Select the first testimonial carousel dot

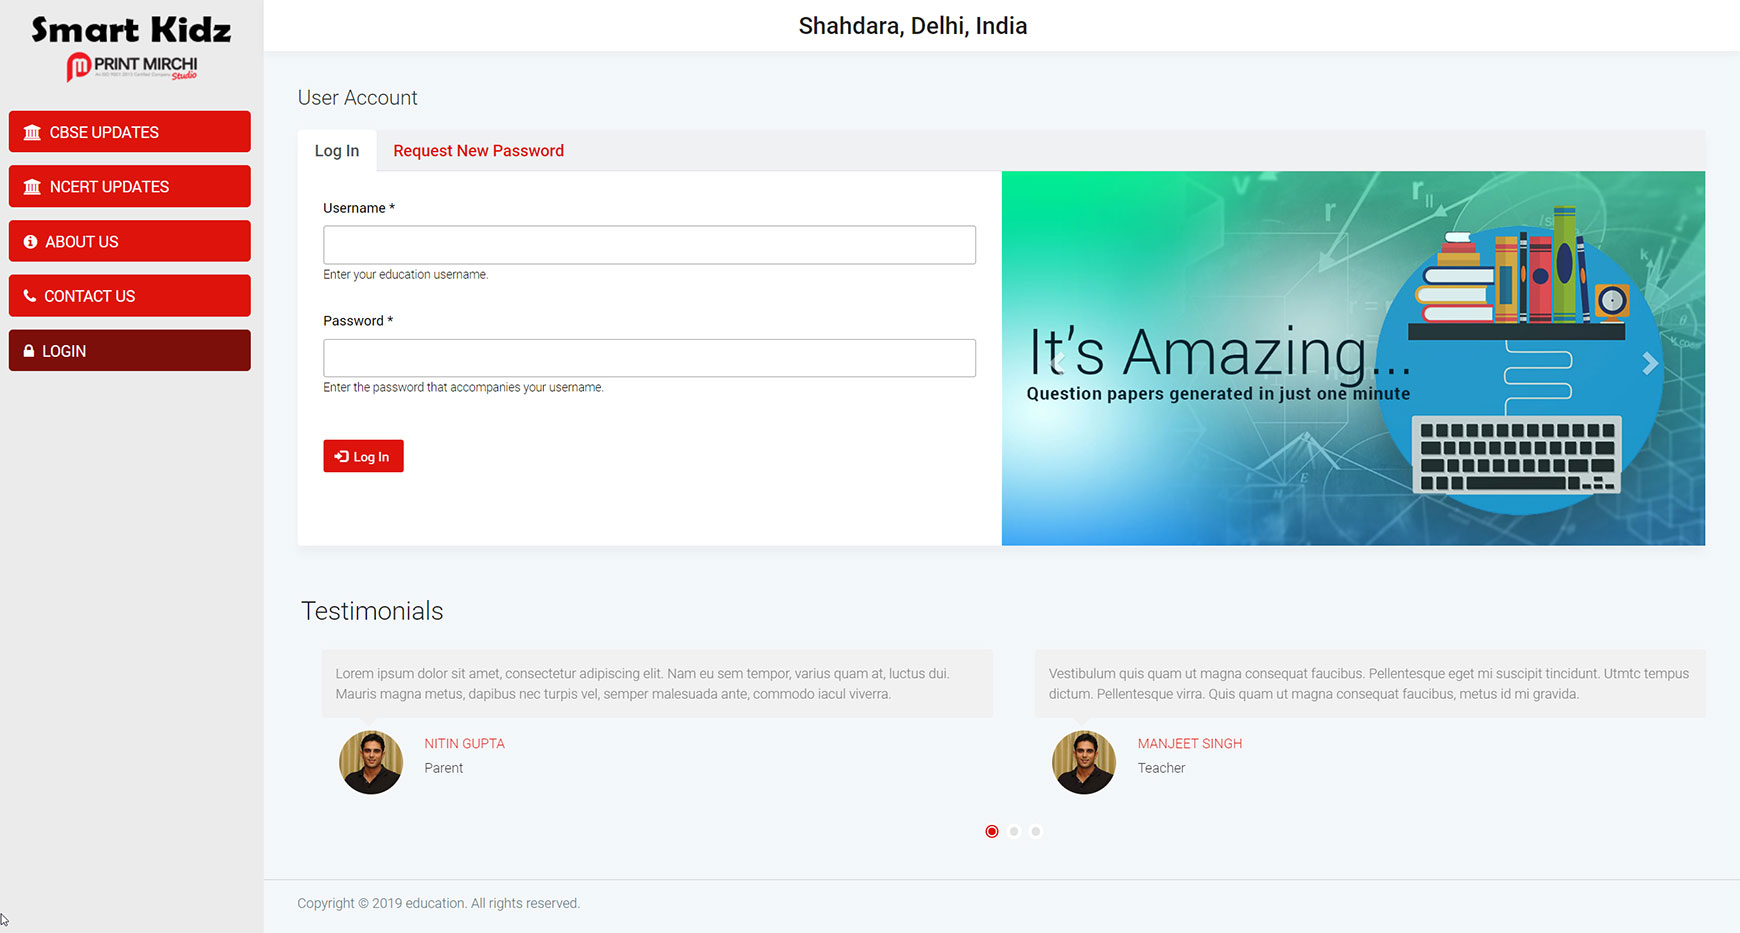coord(991,831)
